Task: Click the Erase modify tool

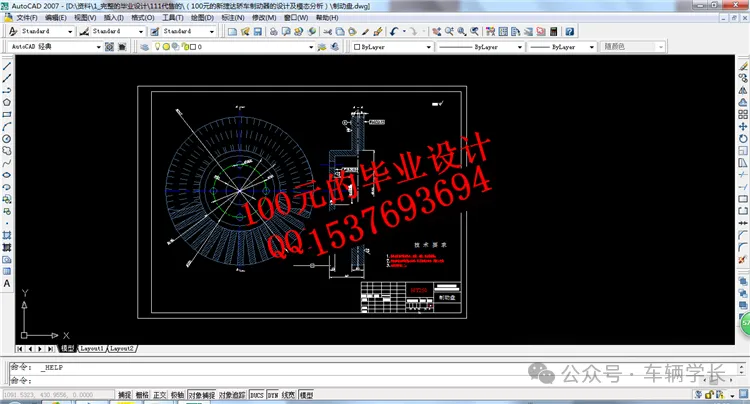Action: point(743,66)
